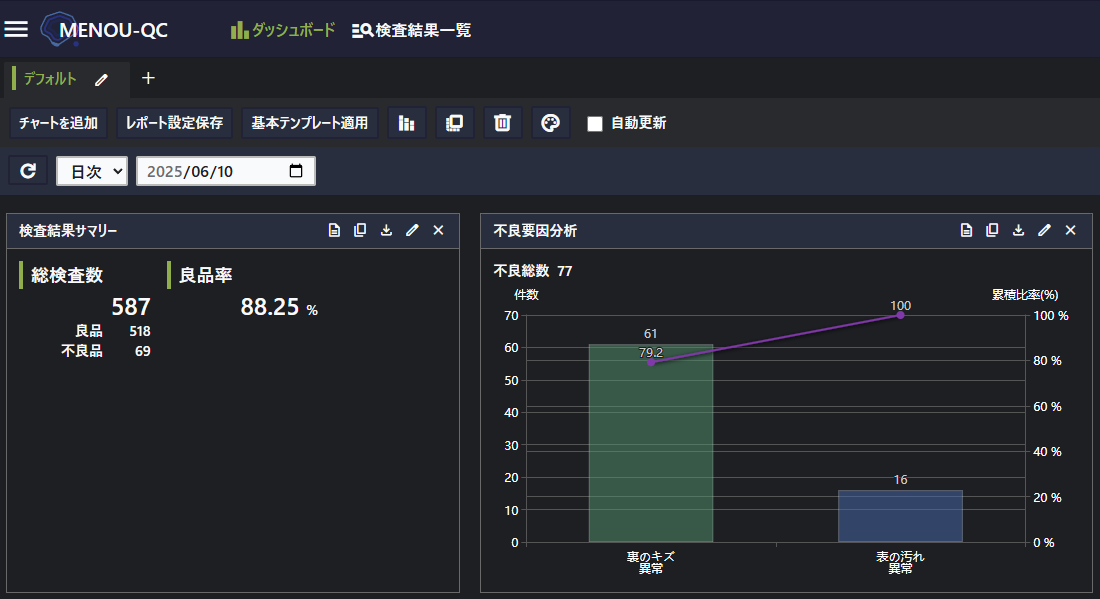1100x599 pixels.
Task: Select the ダッシュボード menu item
Action: click(x=283, y=30)
